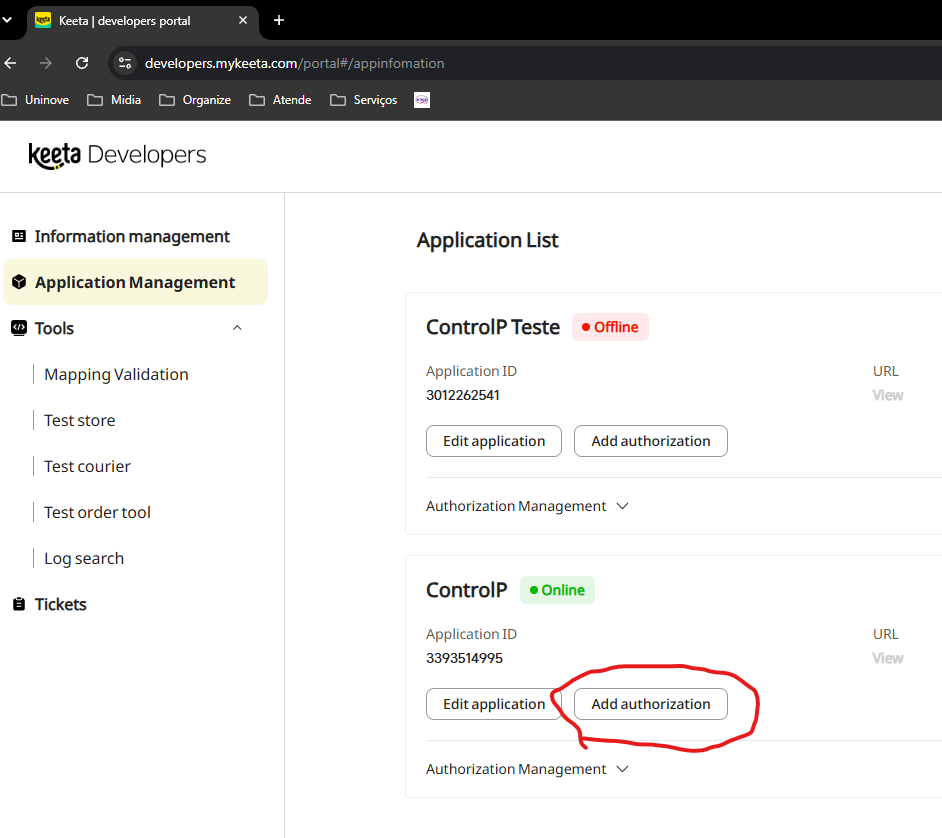Open the tab search dropdown arrow
This screenshot has width=942, height=838.
click(7, 20)
